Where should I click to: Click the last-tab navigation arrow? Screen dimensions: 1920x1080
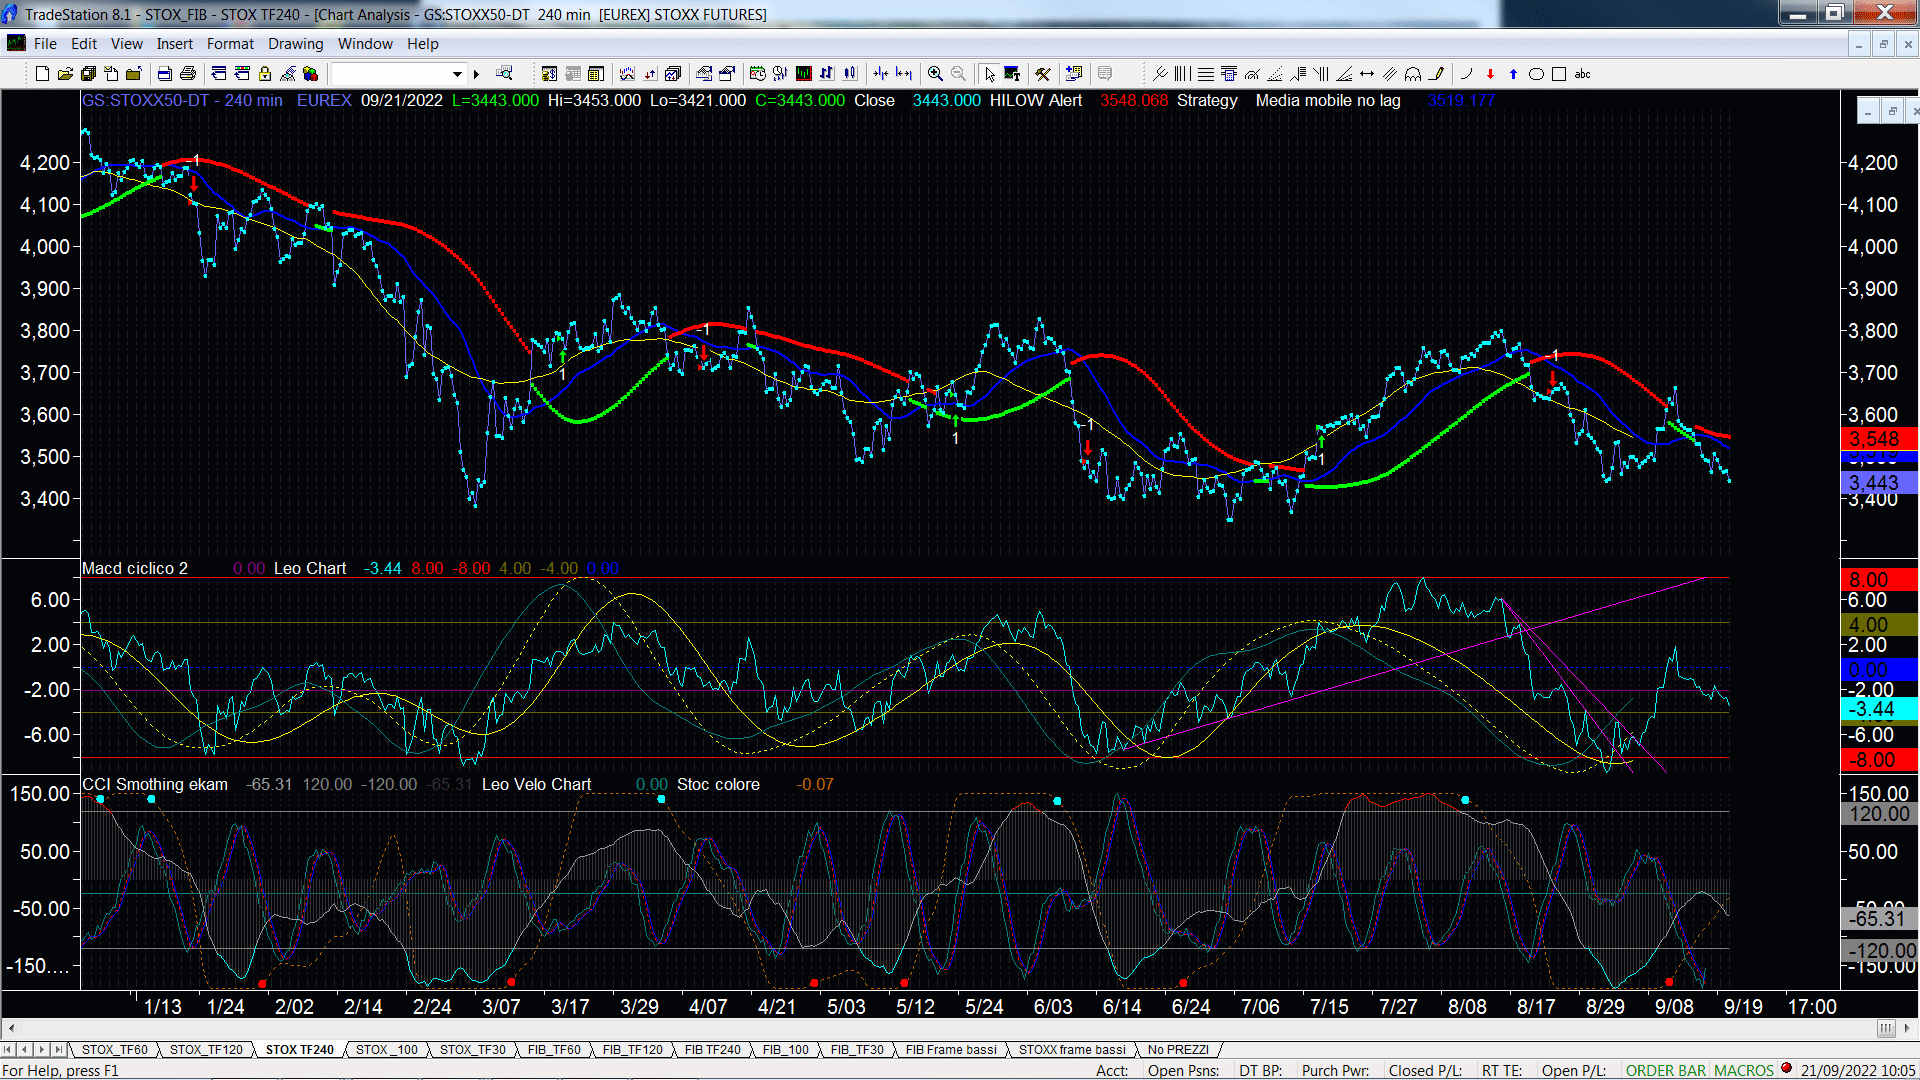click(x=58, y=1050)
